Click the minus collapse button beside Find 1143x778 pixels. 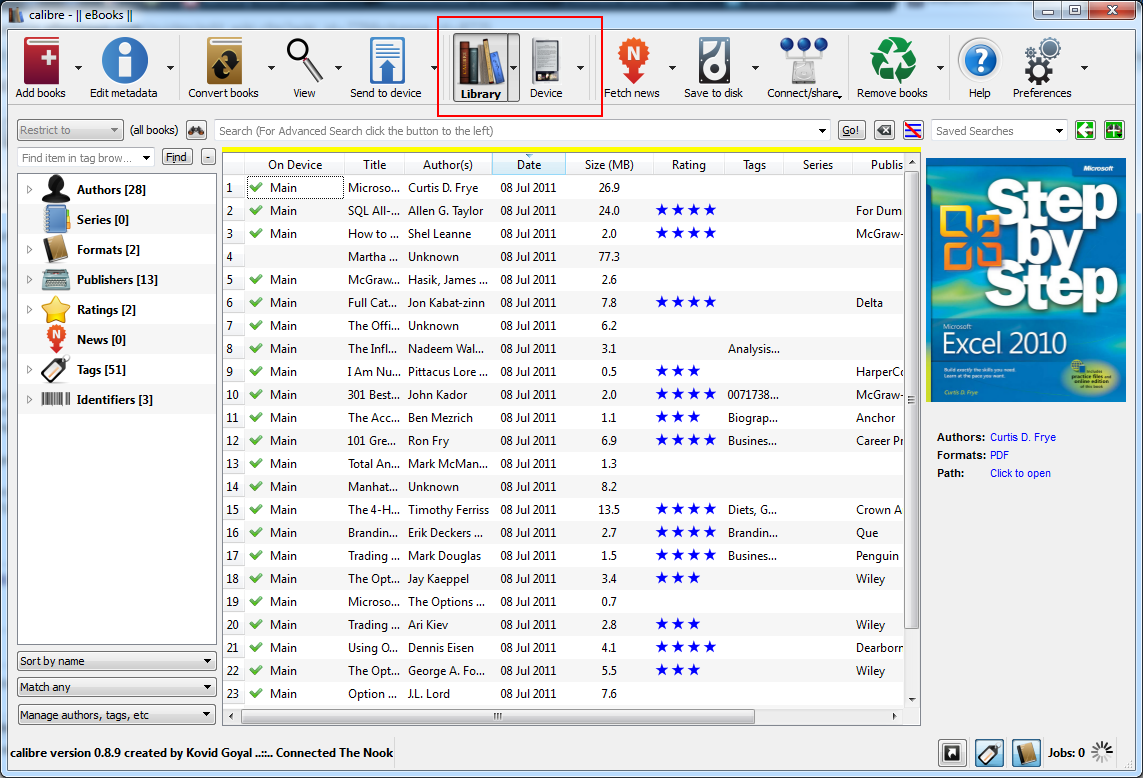click(208, 157)
